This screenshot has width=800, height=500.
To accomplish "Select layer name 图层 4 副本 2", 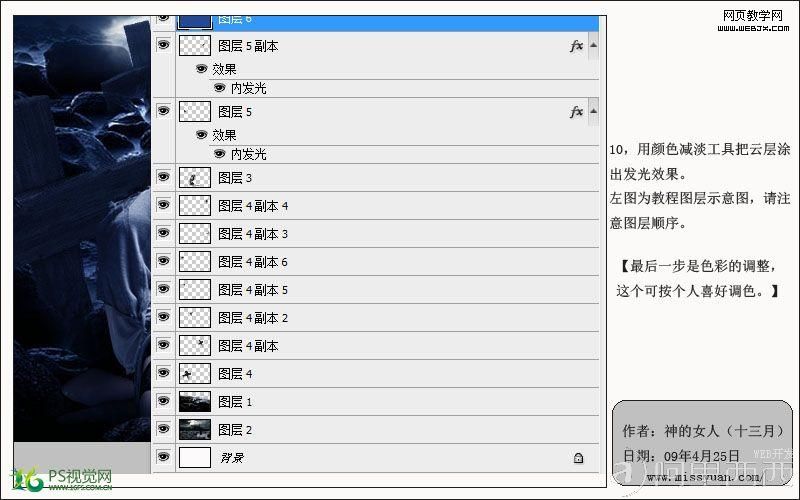I will (253, 318).
